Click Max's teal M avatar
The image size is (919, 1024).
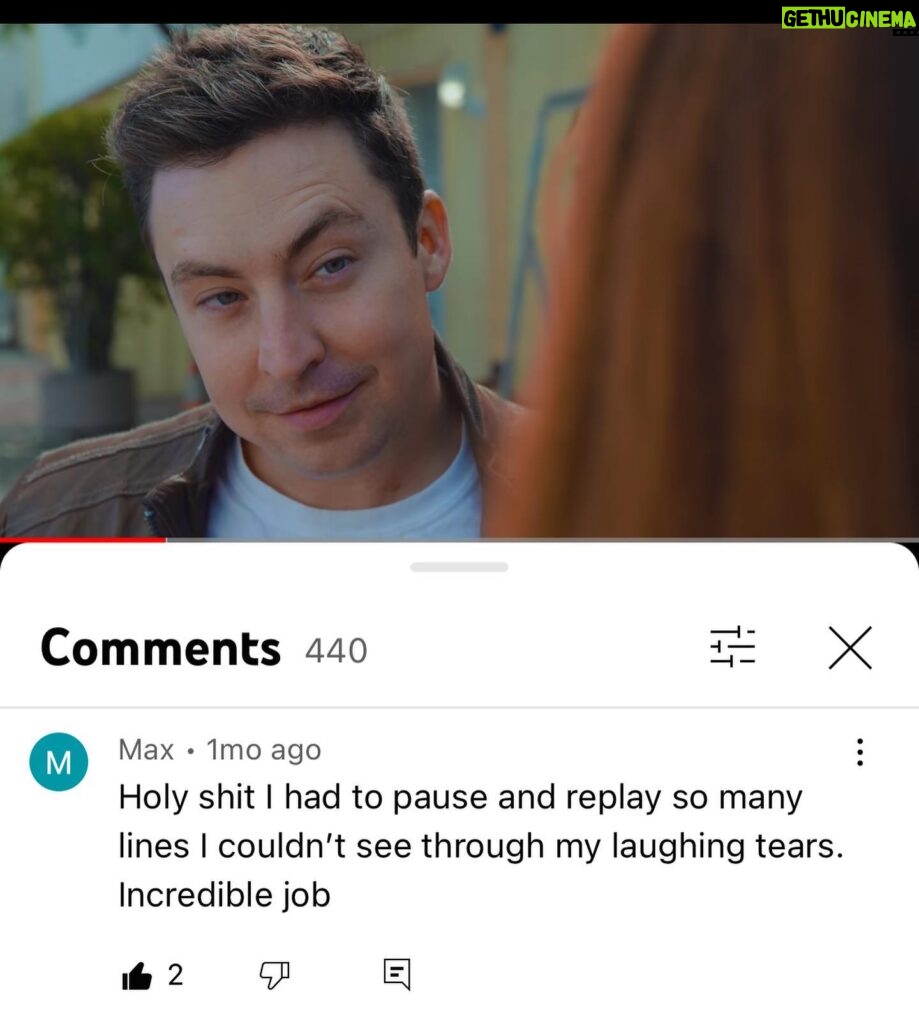pos(59,761)
